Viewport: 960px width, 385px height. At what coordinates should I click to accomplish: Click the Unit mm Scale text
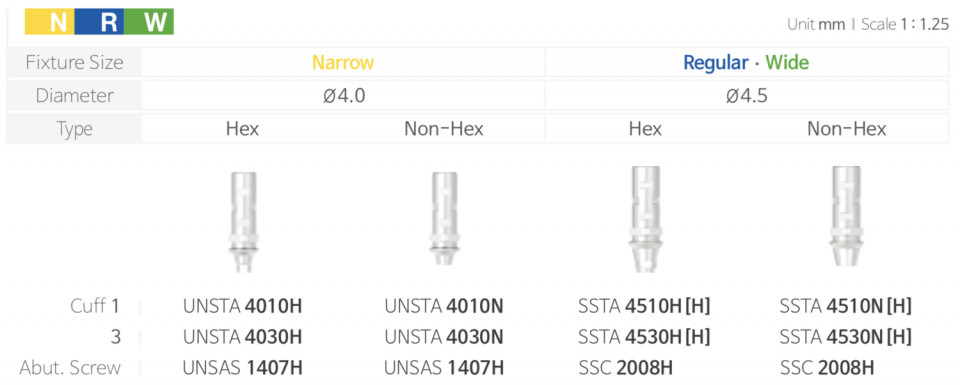[868, 24]
